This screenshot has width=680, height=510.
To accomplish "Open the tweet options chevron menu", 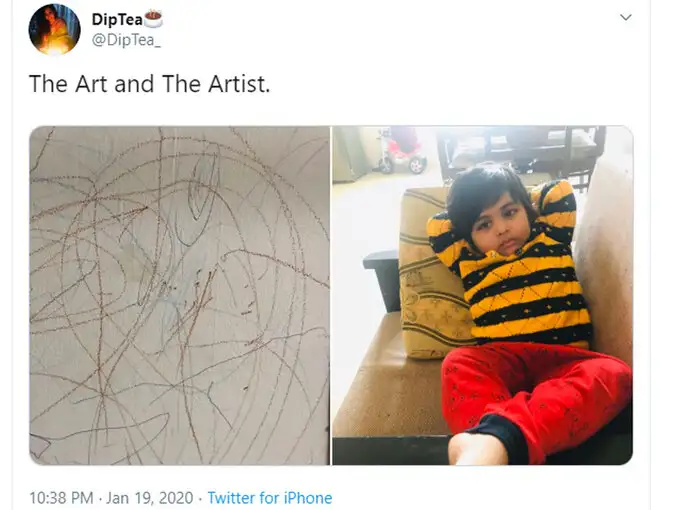I will 626,18.
